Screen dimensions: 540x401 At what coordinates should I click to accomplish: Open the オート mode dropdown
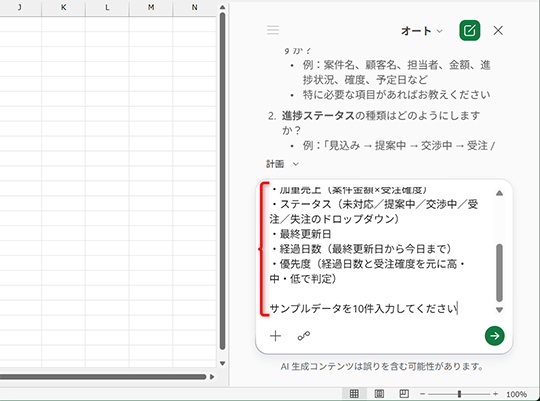click(x=422, y=31)
